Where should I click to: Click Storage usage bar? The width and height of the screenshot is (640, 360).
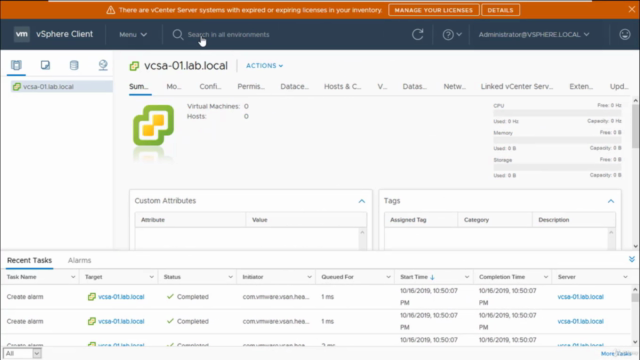pyautogui.click(x=557, y=167)
